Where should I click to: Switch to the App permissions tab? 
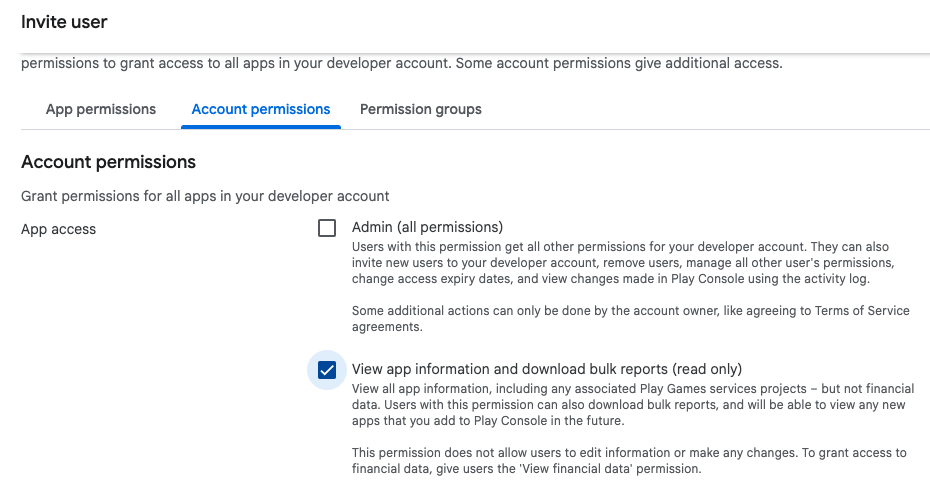pyautogui.click(x=101, y=109)
